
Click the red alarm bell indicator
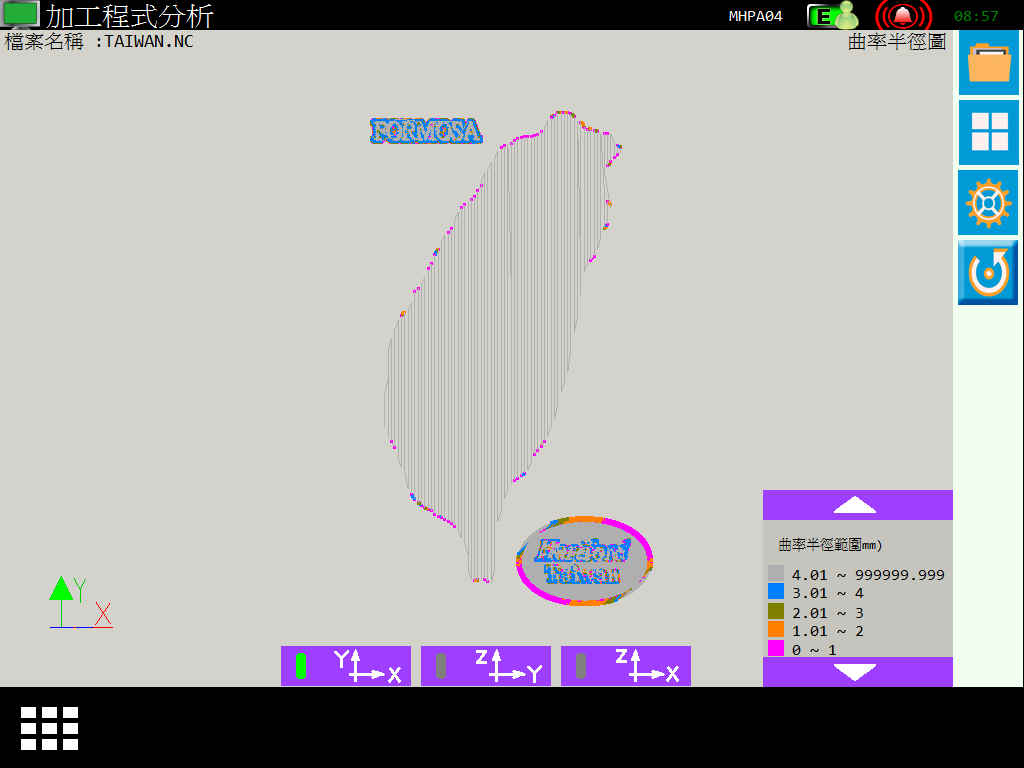pos(903,15)
